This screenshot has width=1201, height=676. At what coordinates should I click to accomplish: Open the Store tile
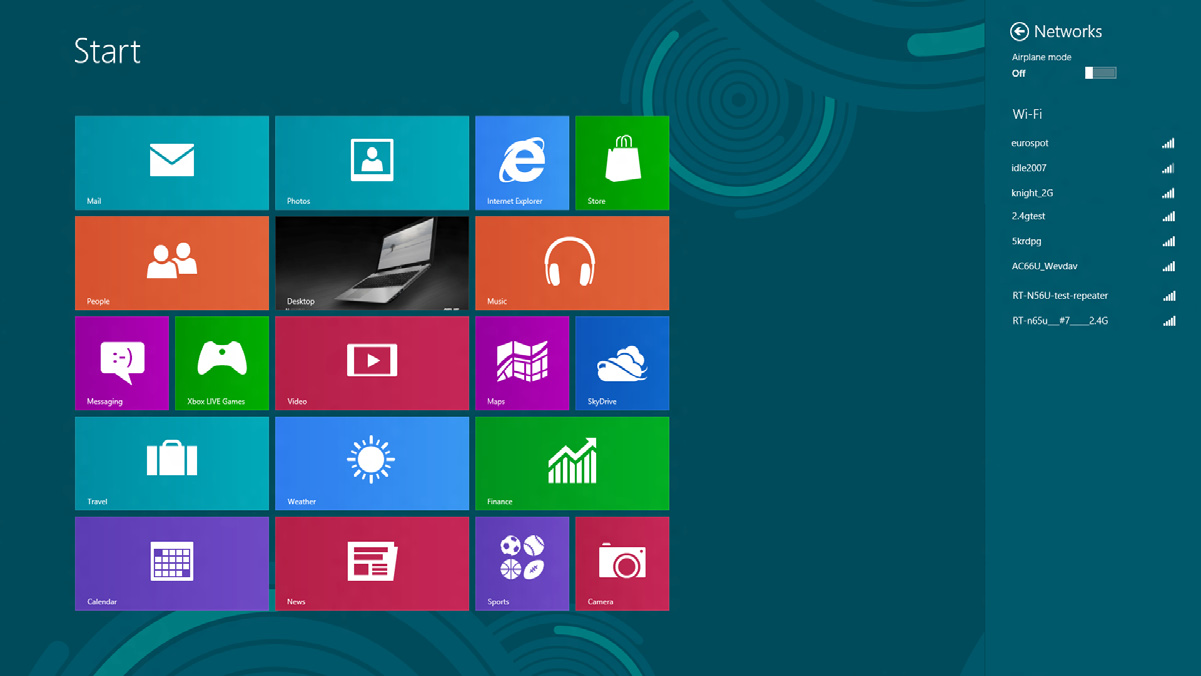point(622,163)
